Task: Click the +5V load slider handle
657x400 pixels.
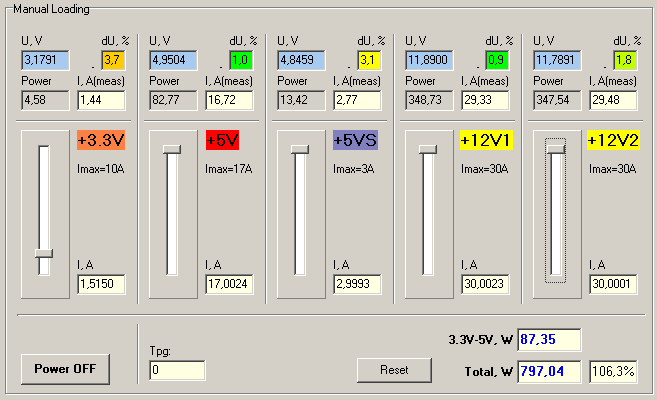Action: click(x=172, y=149)
